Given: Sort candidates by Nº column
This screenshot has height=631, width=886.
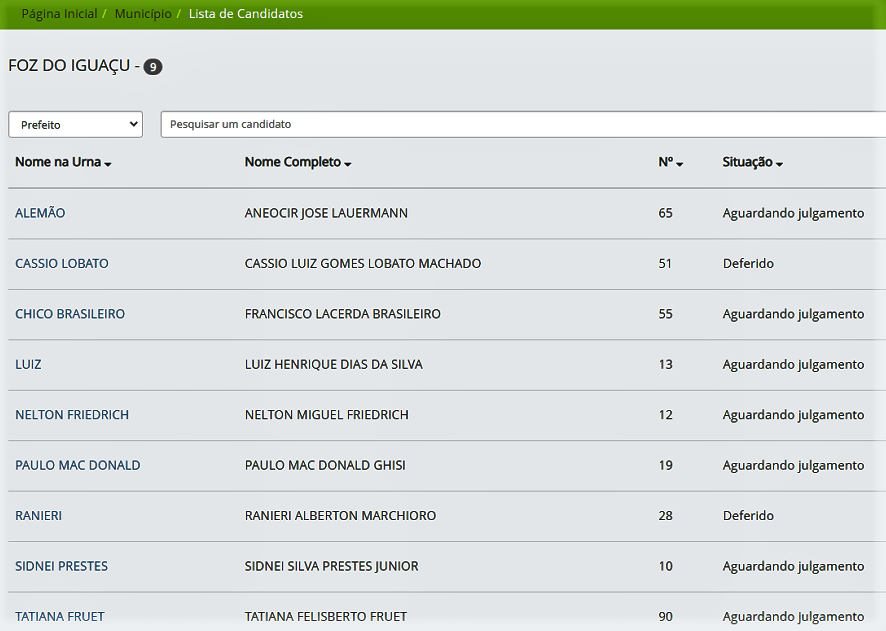Looking at the screenshot, I should click(x=670, y=162).
